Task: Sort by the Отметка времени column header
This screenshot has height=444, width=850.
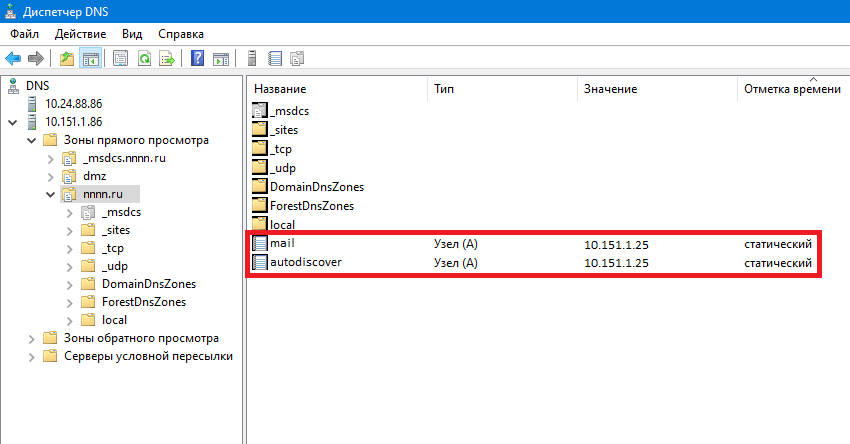Action: 794,89
